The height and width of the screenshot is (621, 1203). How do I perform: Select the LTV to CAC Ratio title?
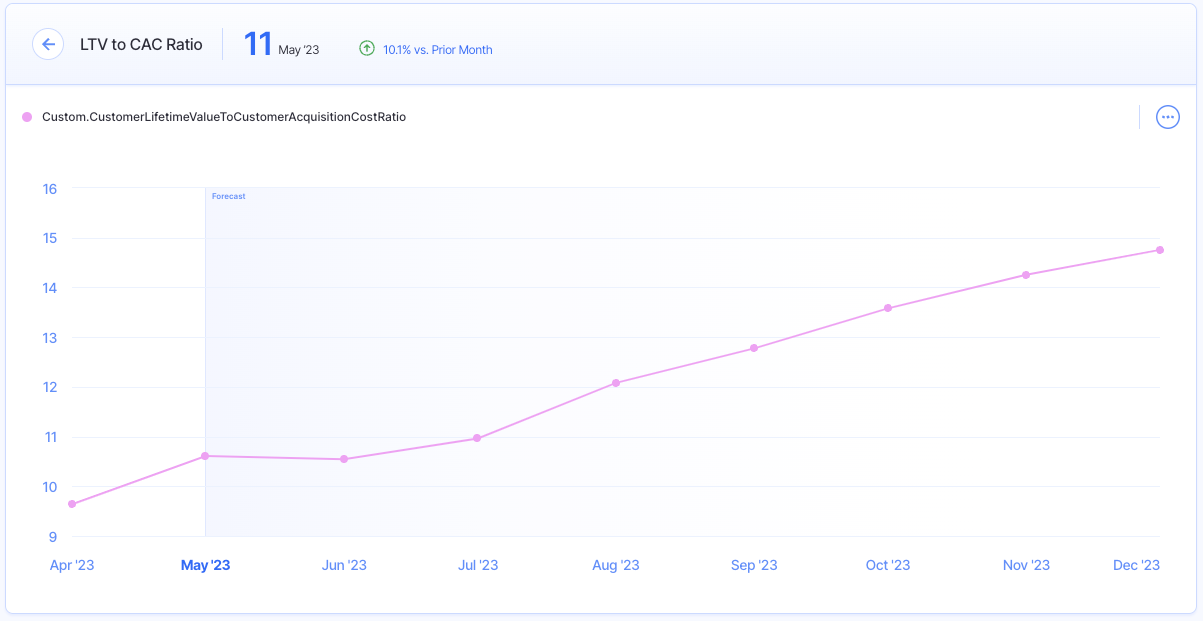click(141, 44)
